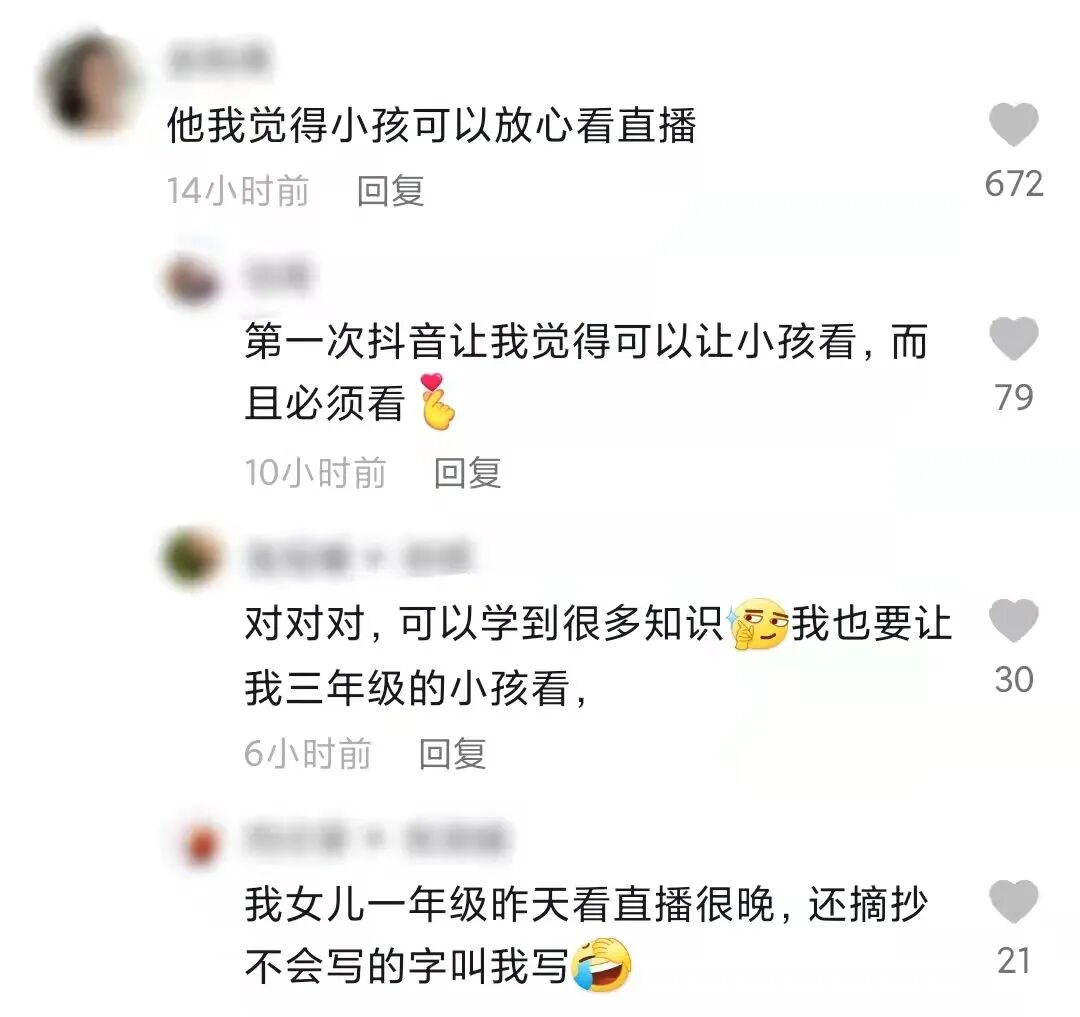Like the comment with 672 likes
Image resolution: width=1080 pixels, height=1017 pixels.
coord(1013,125)
